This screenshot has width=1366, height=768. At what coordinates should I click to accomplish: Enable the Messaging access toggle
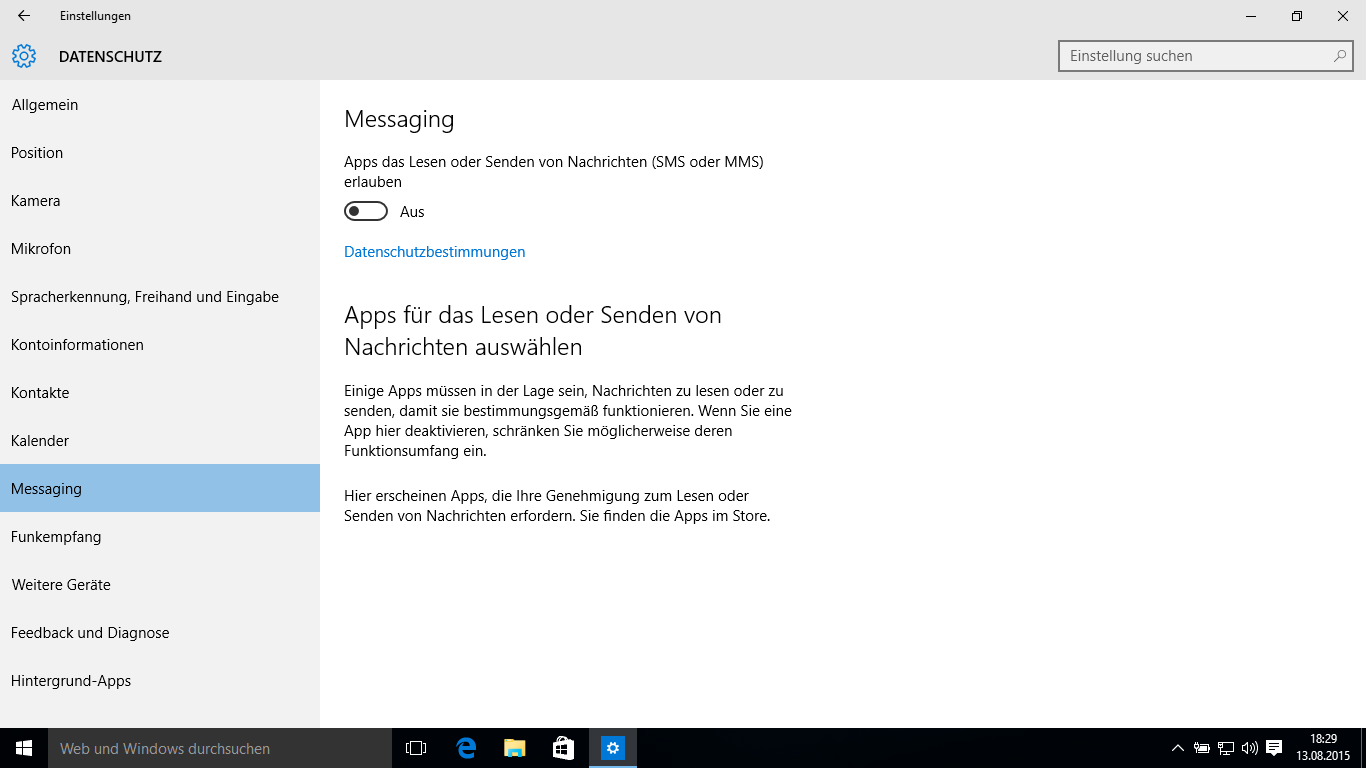click(366, 212)
